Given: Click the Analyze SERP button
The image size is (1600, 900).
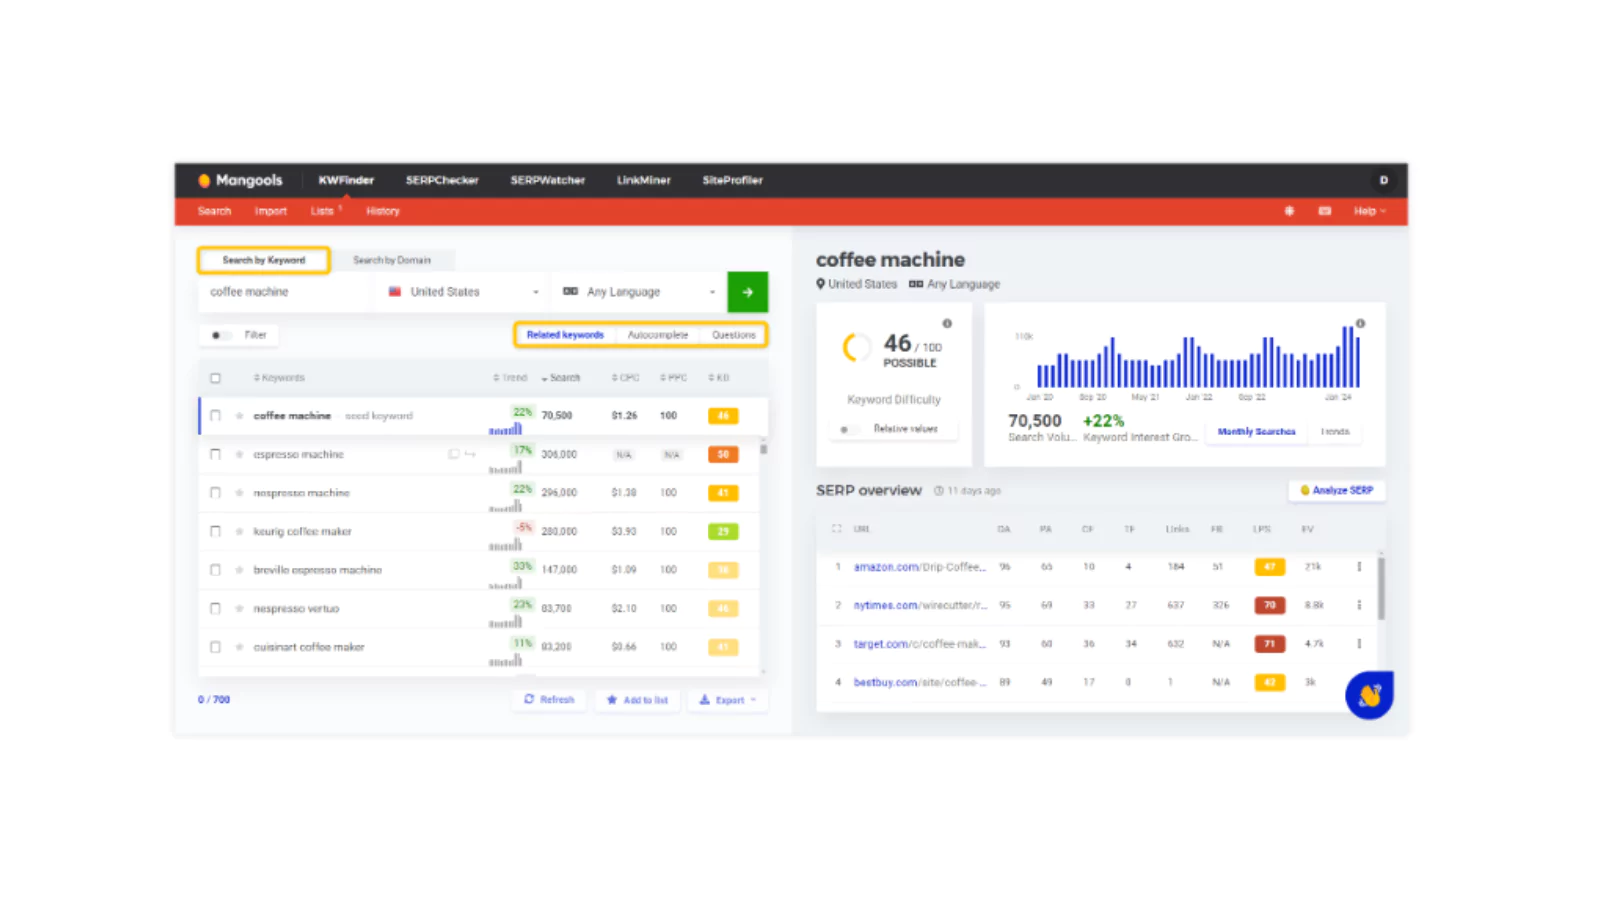Looking at the screenshot, I should (x=1337, y=490).
